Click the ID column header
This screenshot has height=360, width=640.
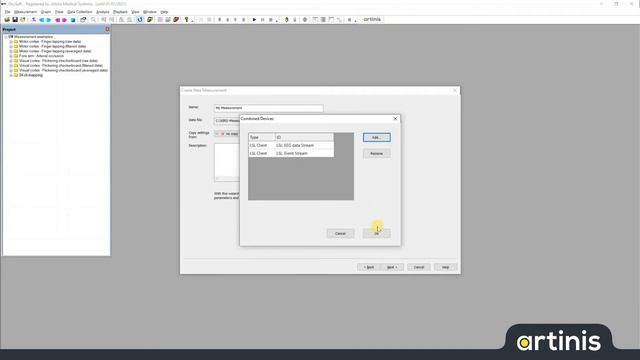pyautogui.click(x=304, y=137)
